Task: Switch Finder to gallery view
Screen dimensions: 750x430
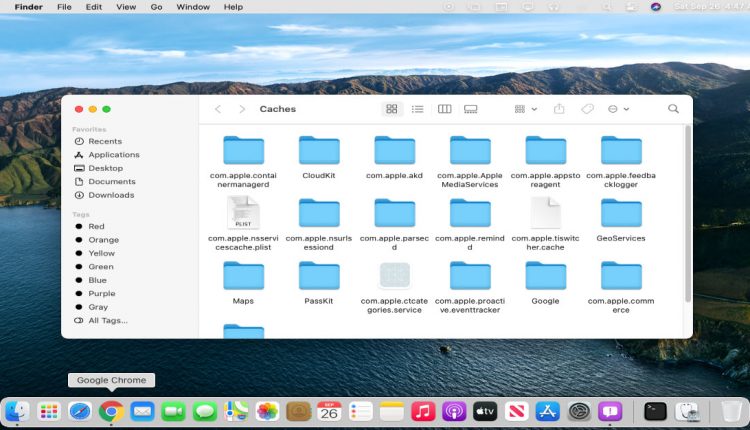Action: (471, 109)
